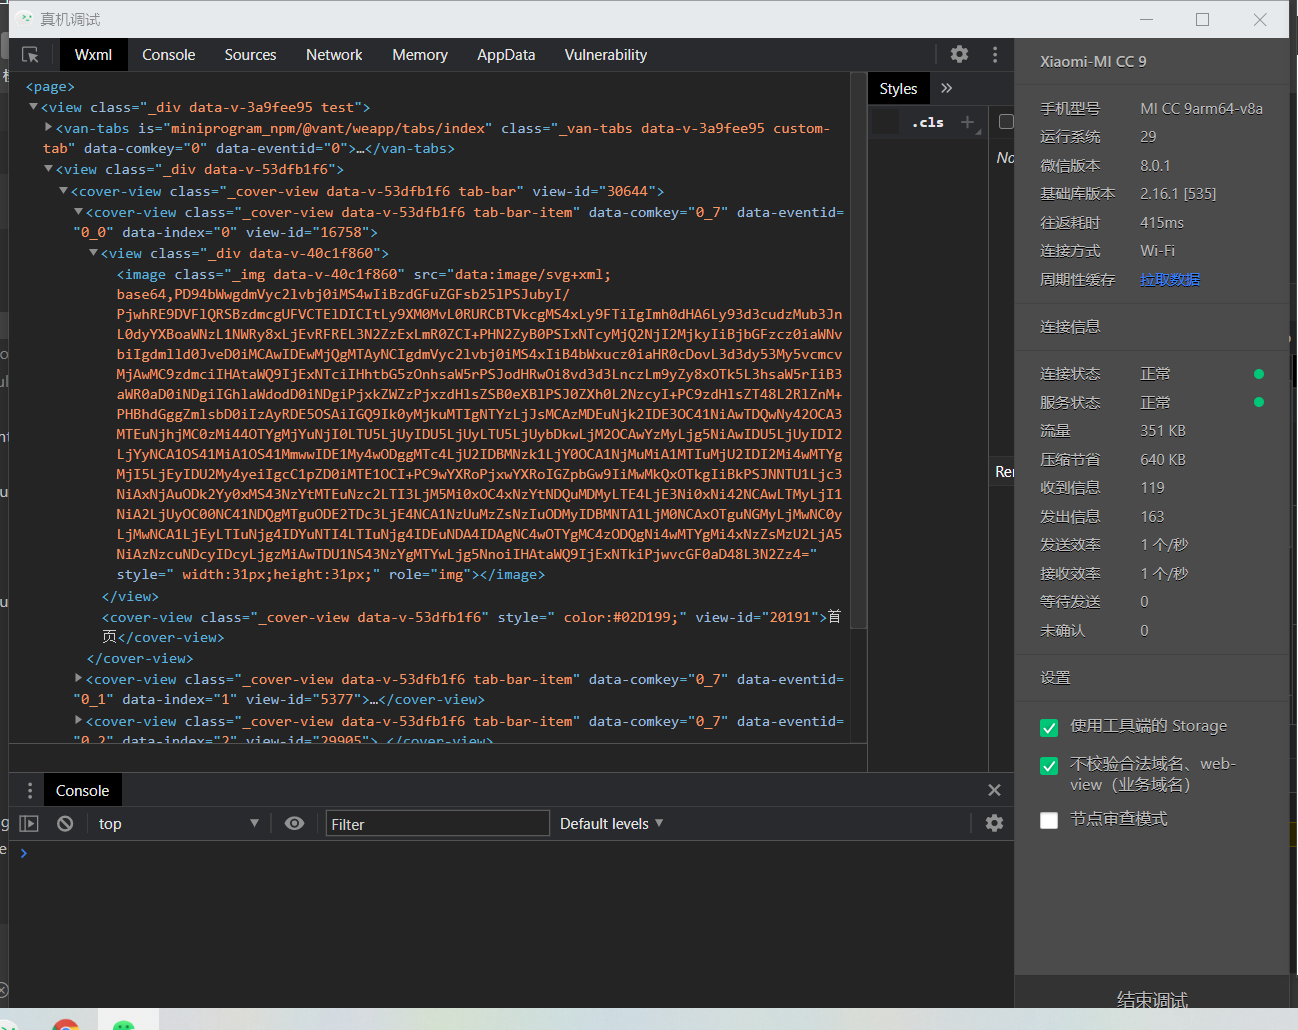The height and width of the screenshot is (1030, 1298).
Task: Click the Wxml tree vertical scrollbar
Action: pos(858,350)
